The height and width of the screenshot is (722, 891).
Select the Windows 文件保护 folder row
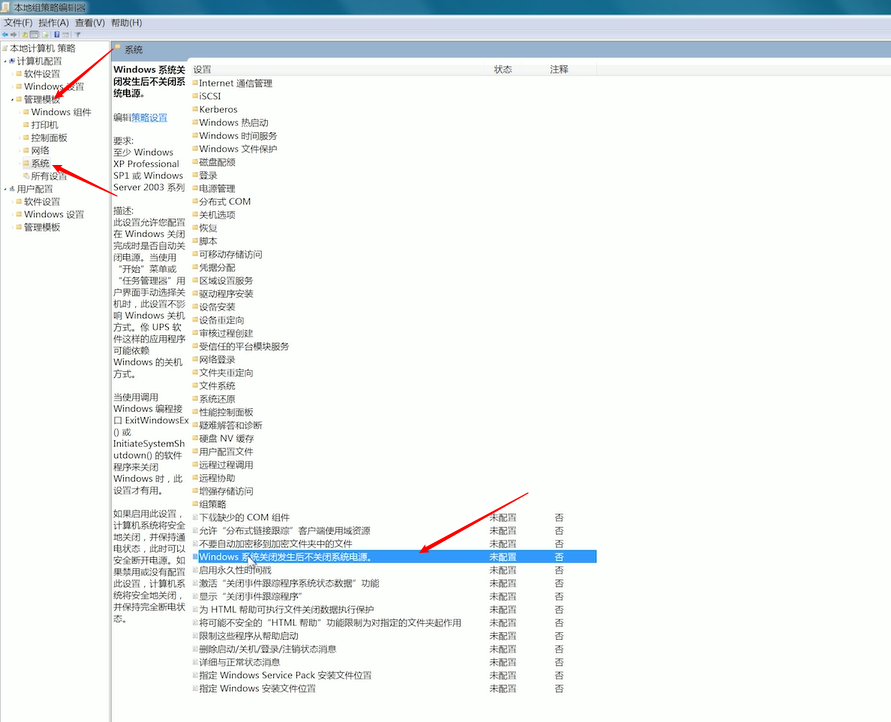pyautogui.click(x=238, y=149)
